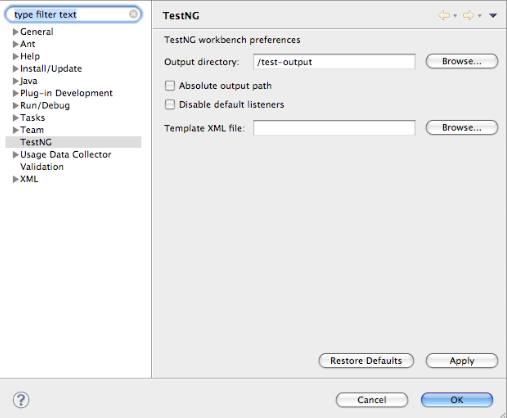This screenshot has width=507, height=418.
Task: Click into the Template XML file field
Action: (334, 128)
